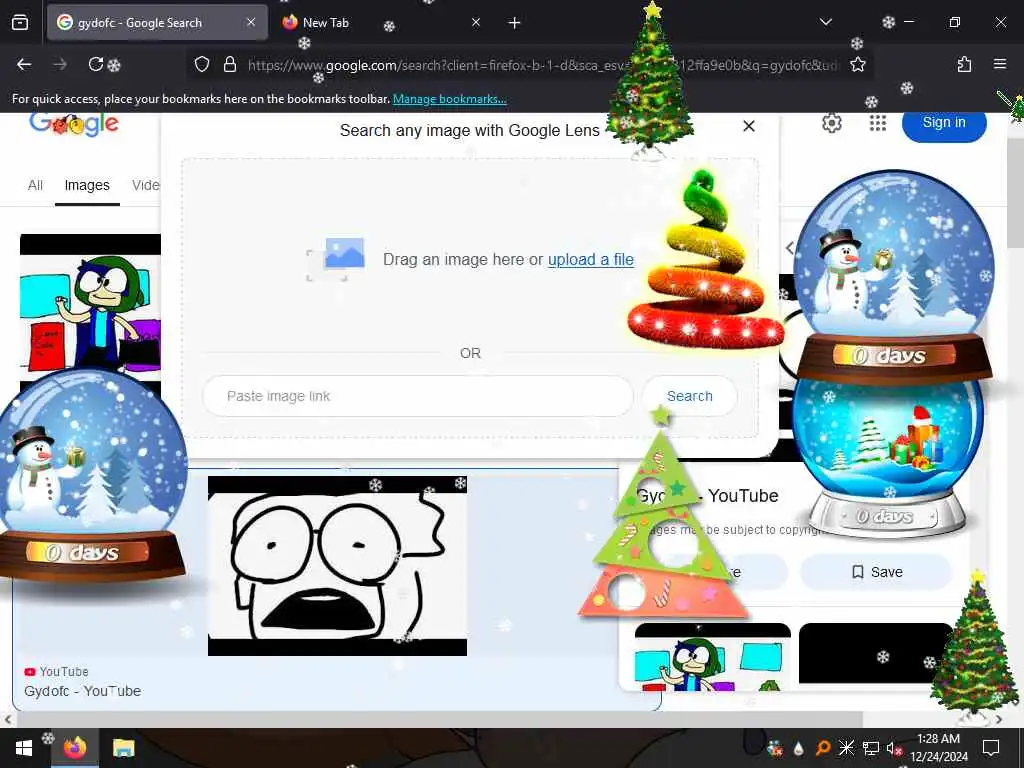The width and height of the screenshot is (1024, 768).
Task: Switch to the All search tab
Action: (x=35, y=185)
